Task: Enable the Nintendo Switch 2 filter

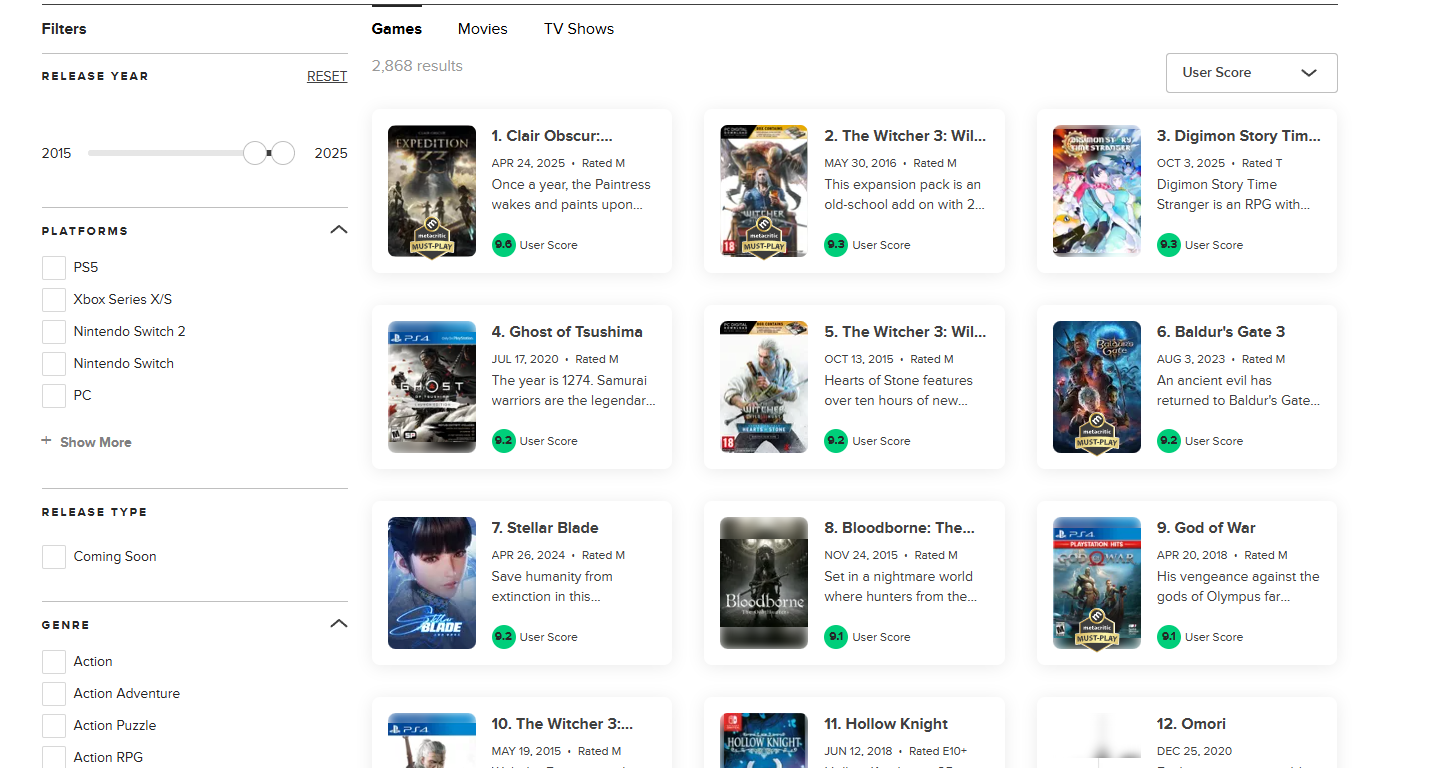Action: pos(54,332)
